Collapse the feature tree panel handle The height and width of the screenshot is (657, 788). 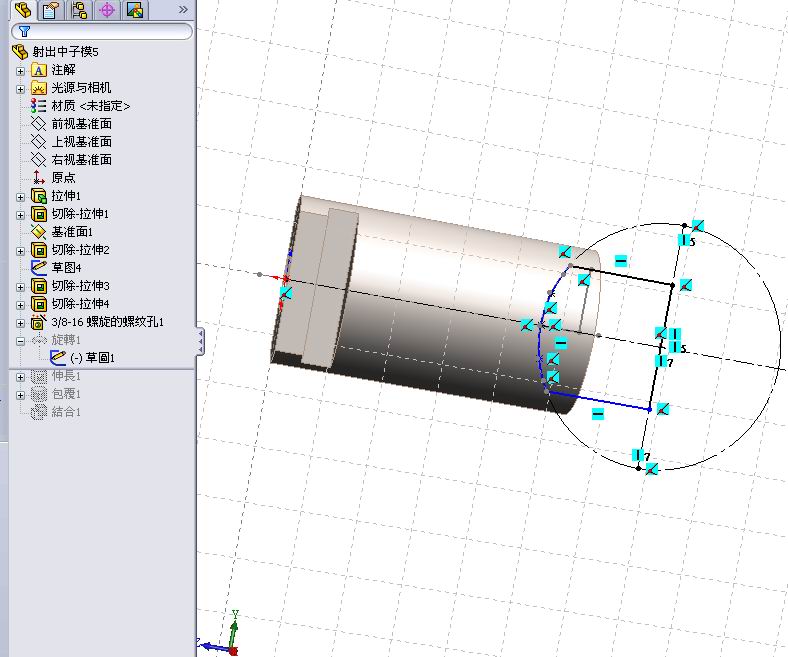point(200,341)
